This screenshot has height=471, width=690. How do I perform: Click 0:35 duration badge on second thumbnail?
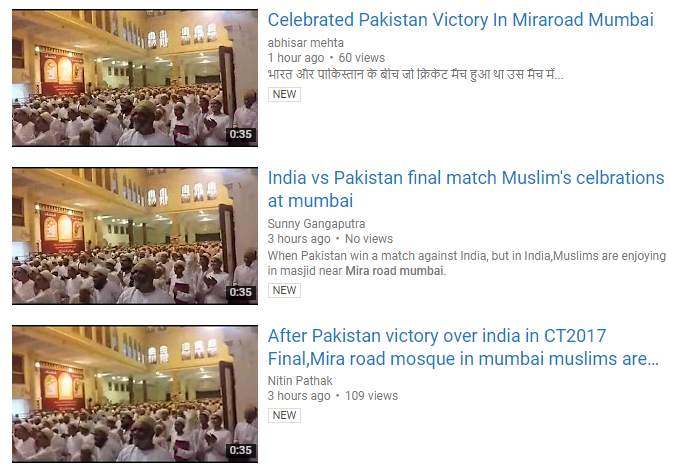[240, 292]
